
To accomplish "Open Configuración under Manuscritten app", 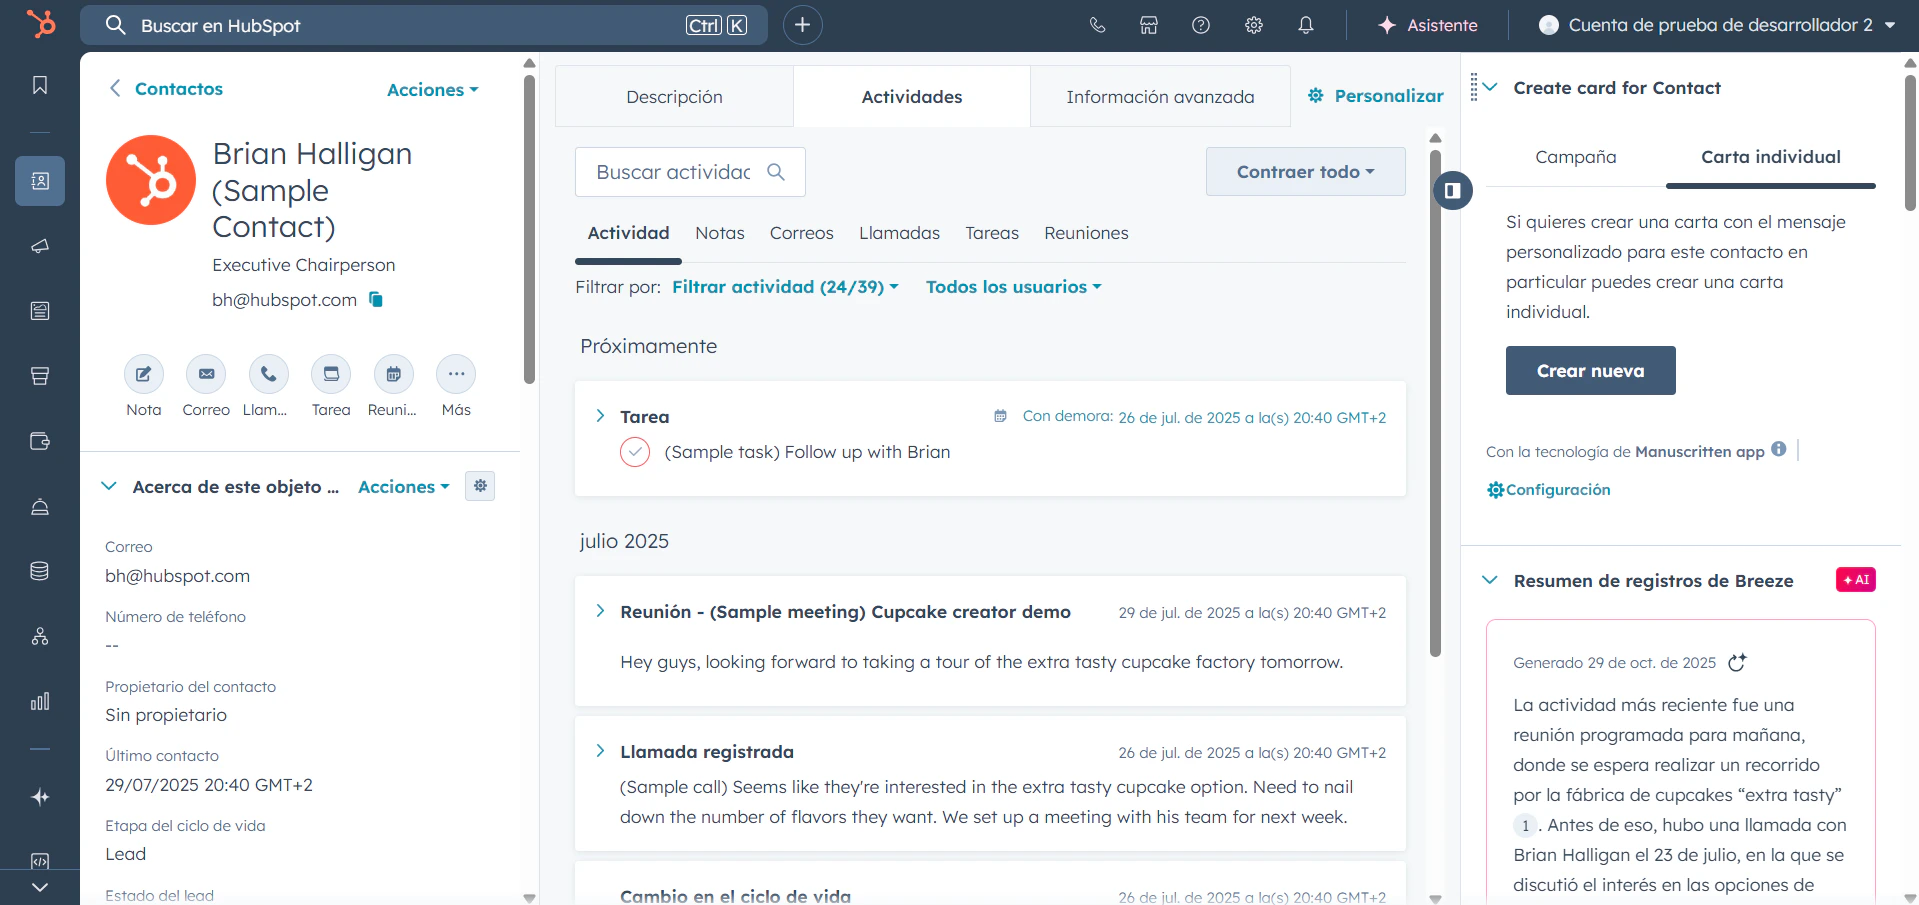I will click(x=1548, y=489).
